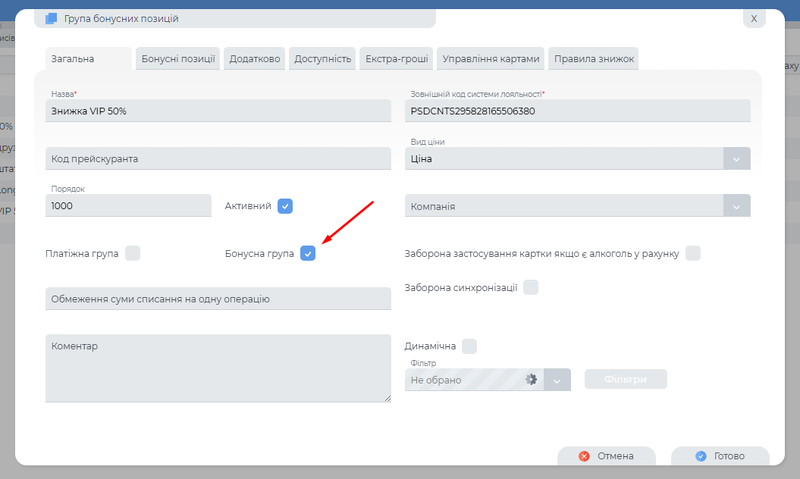Click into the Коментар text area
Screen dimensions: 800x479
pos(218,369)
